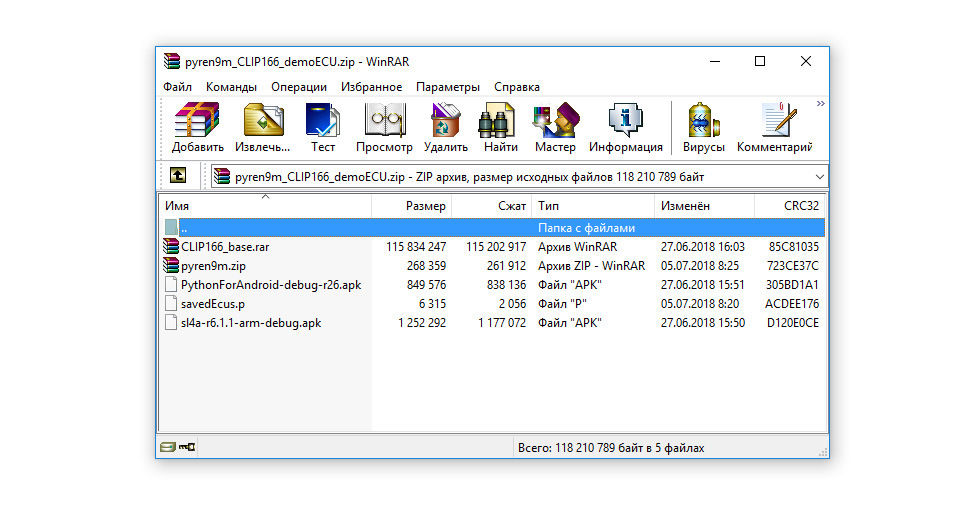Screen dimensions: 960x510
Task: Click the pyren9m.zip archive icon
Action: coord(171,266)
